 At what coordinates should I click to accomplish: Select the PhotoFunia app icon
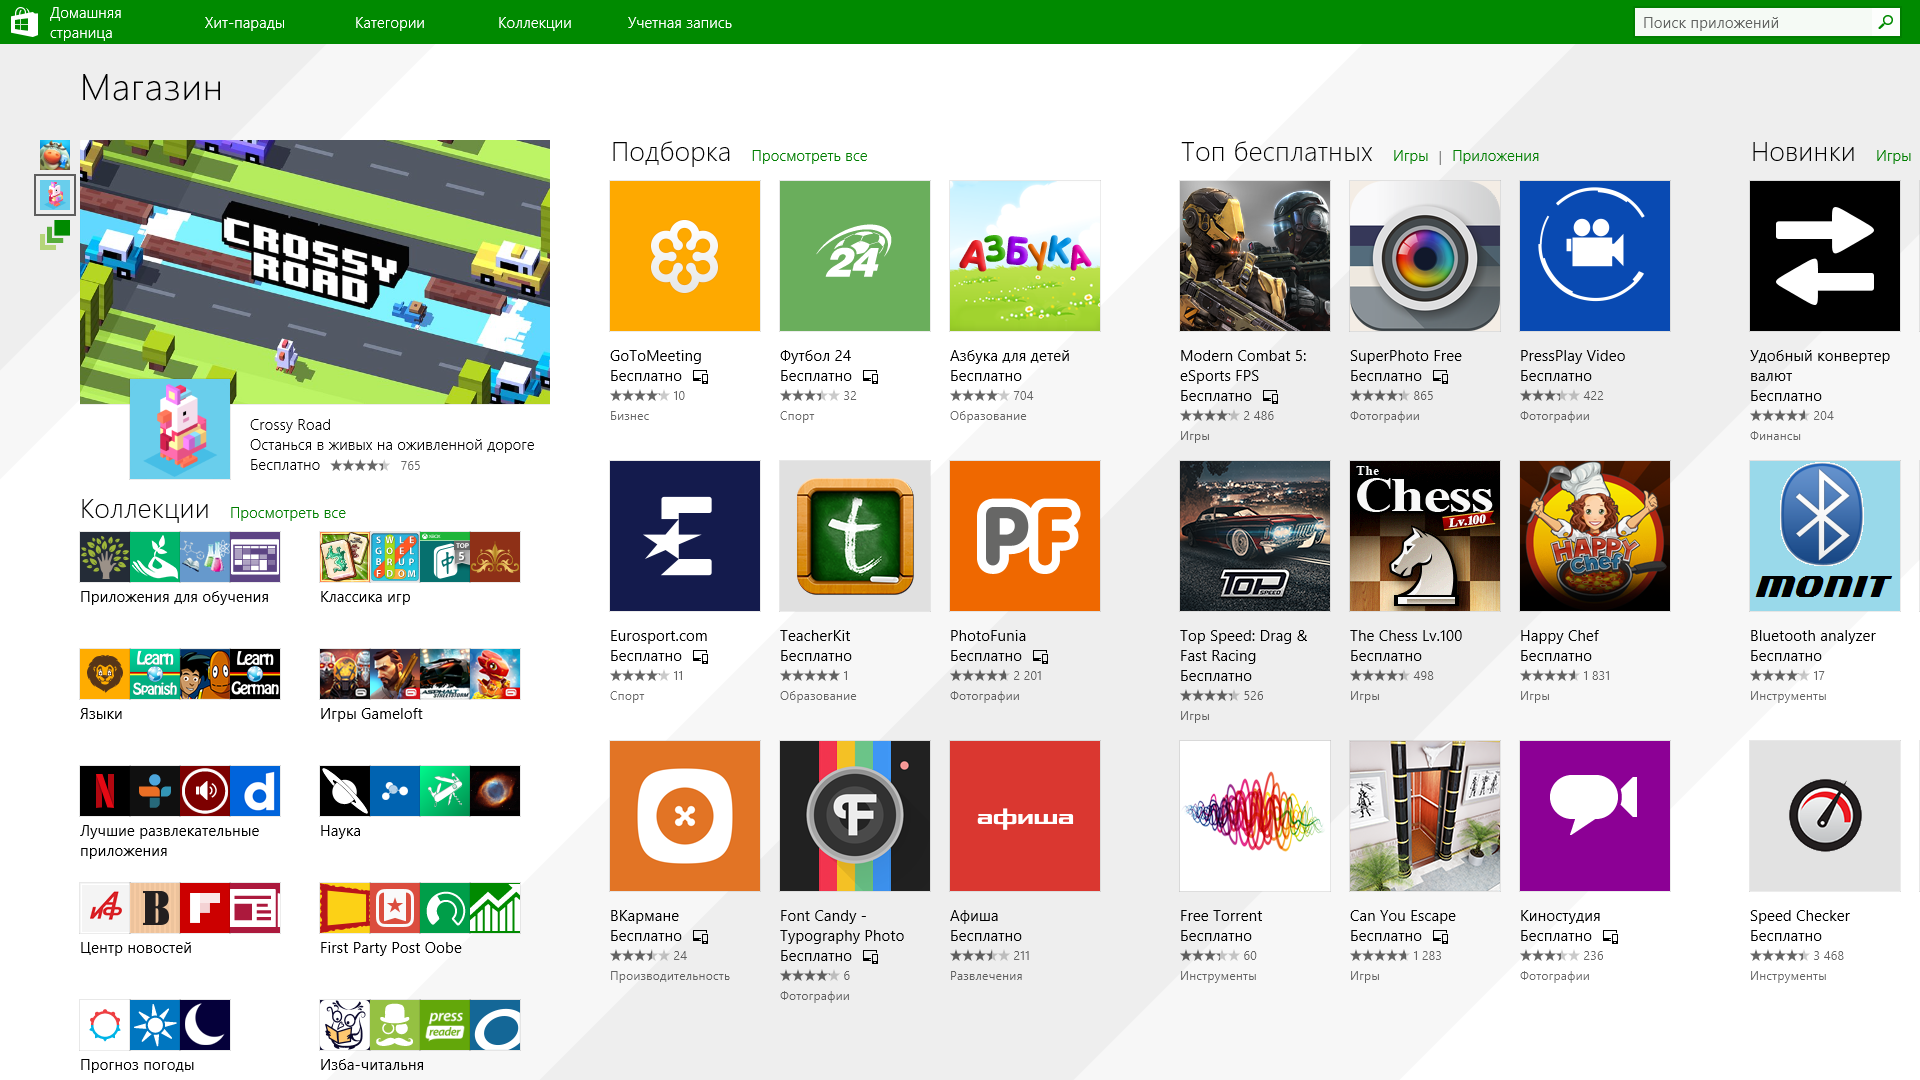1025,536
